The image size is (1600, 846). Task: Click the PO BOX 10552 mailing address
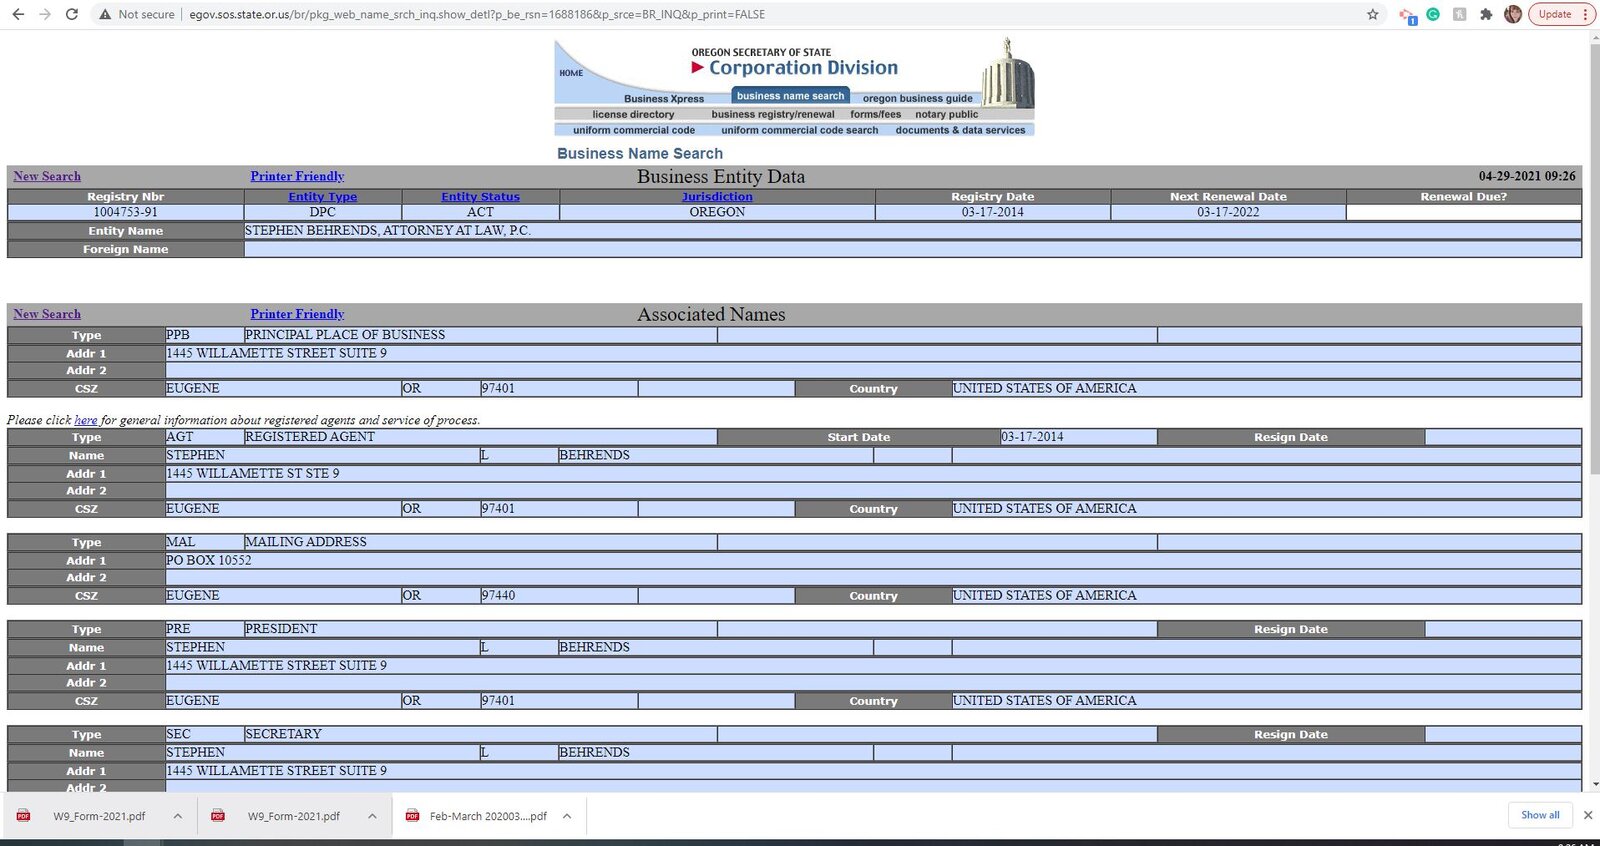pyautogui.click(x=209, y=560)
